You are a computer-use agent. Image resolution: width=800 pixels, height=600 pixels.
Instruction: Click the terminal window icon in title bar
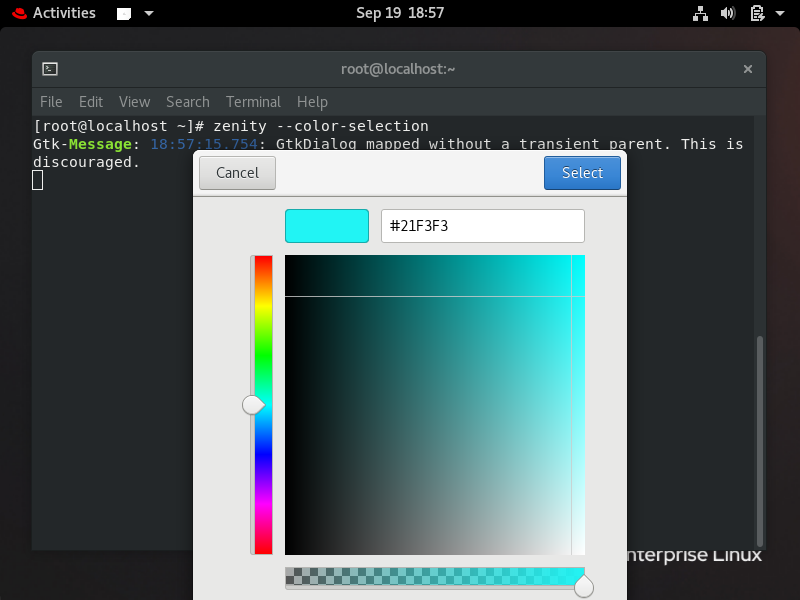(50, 69)
